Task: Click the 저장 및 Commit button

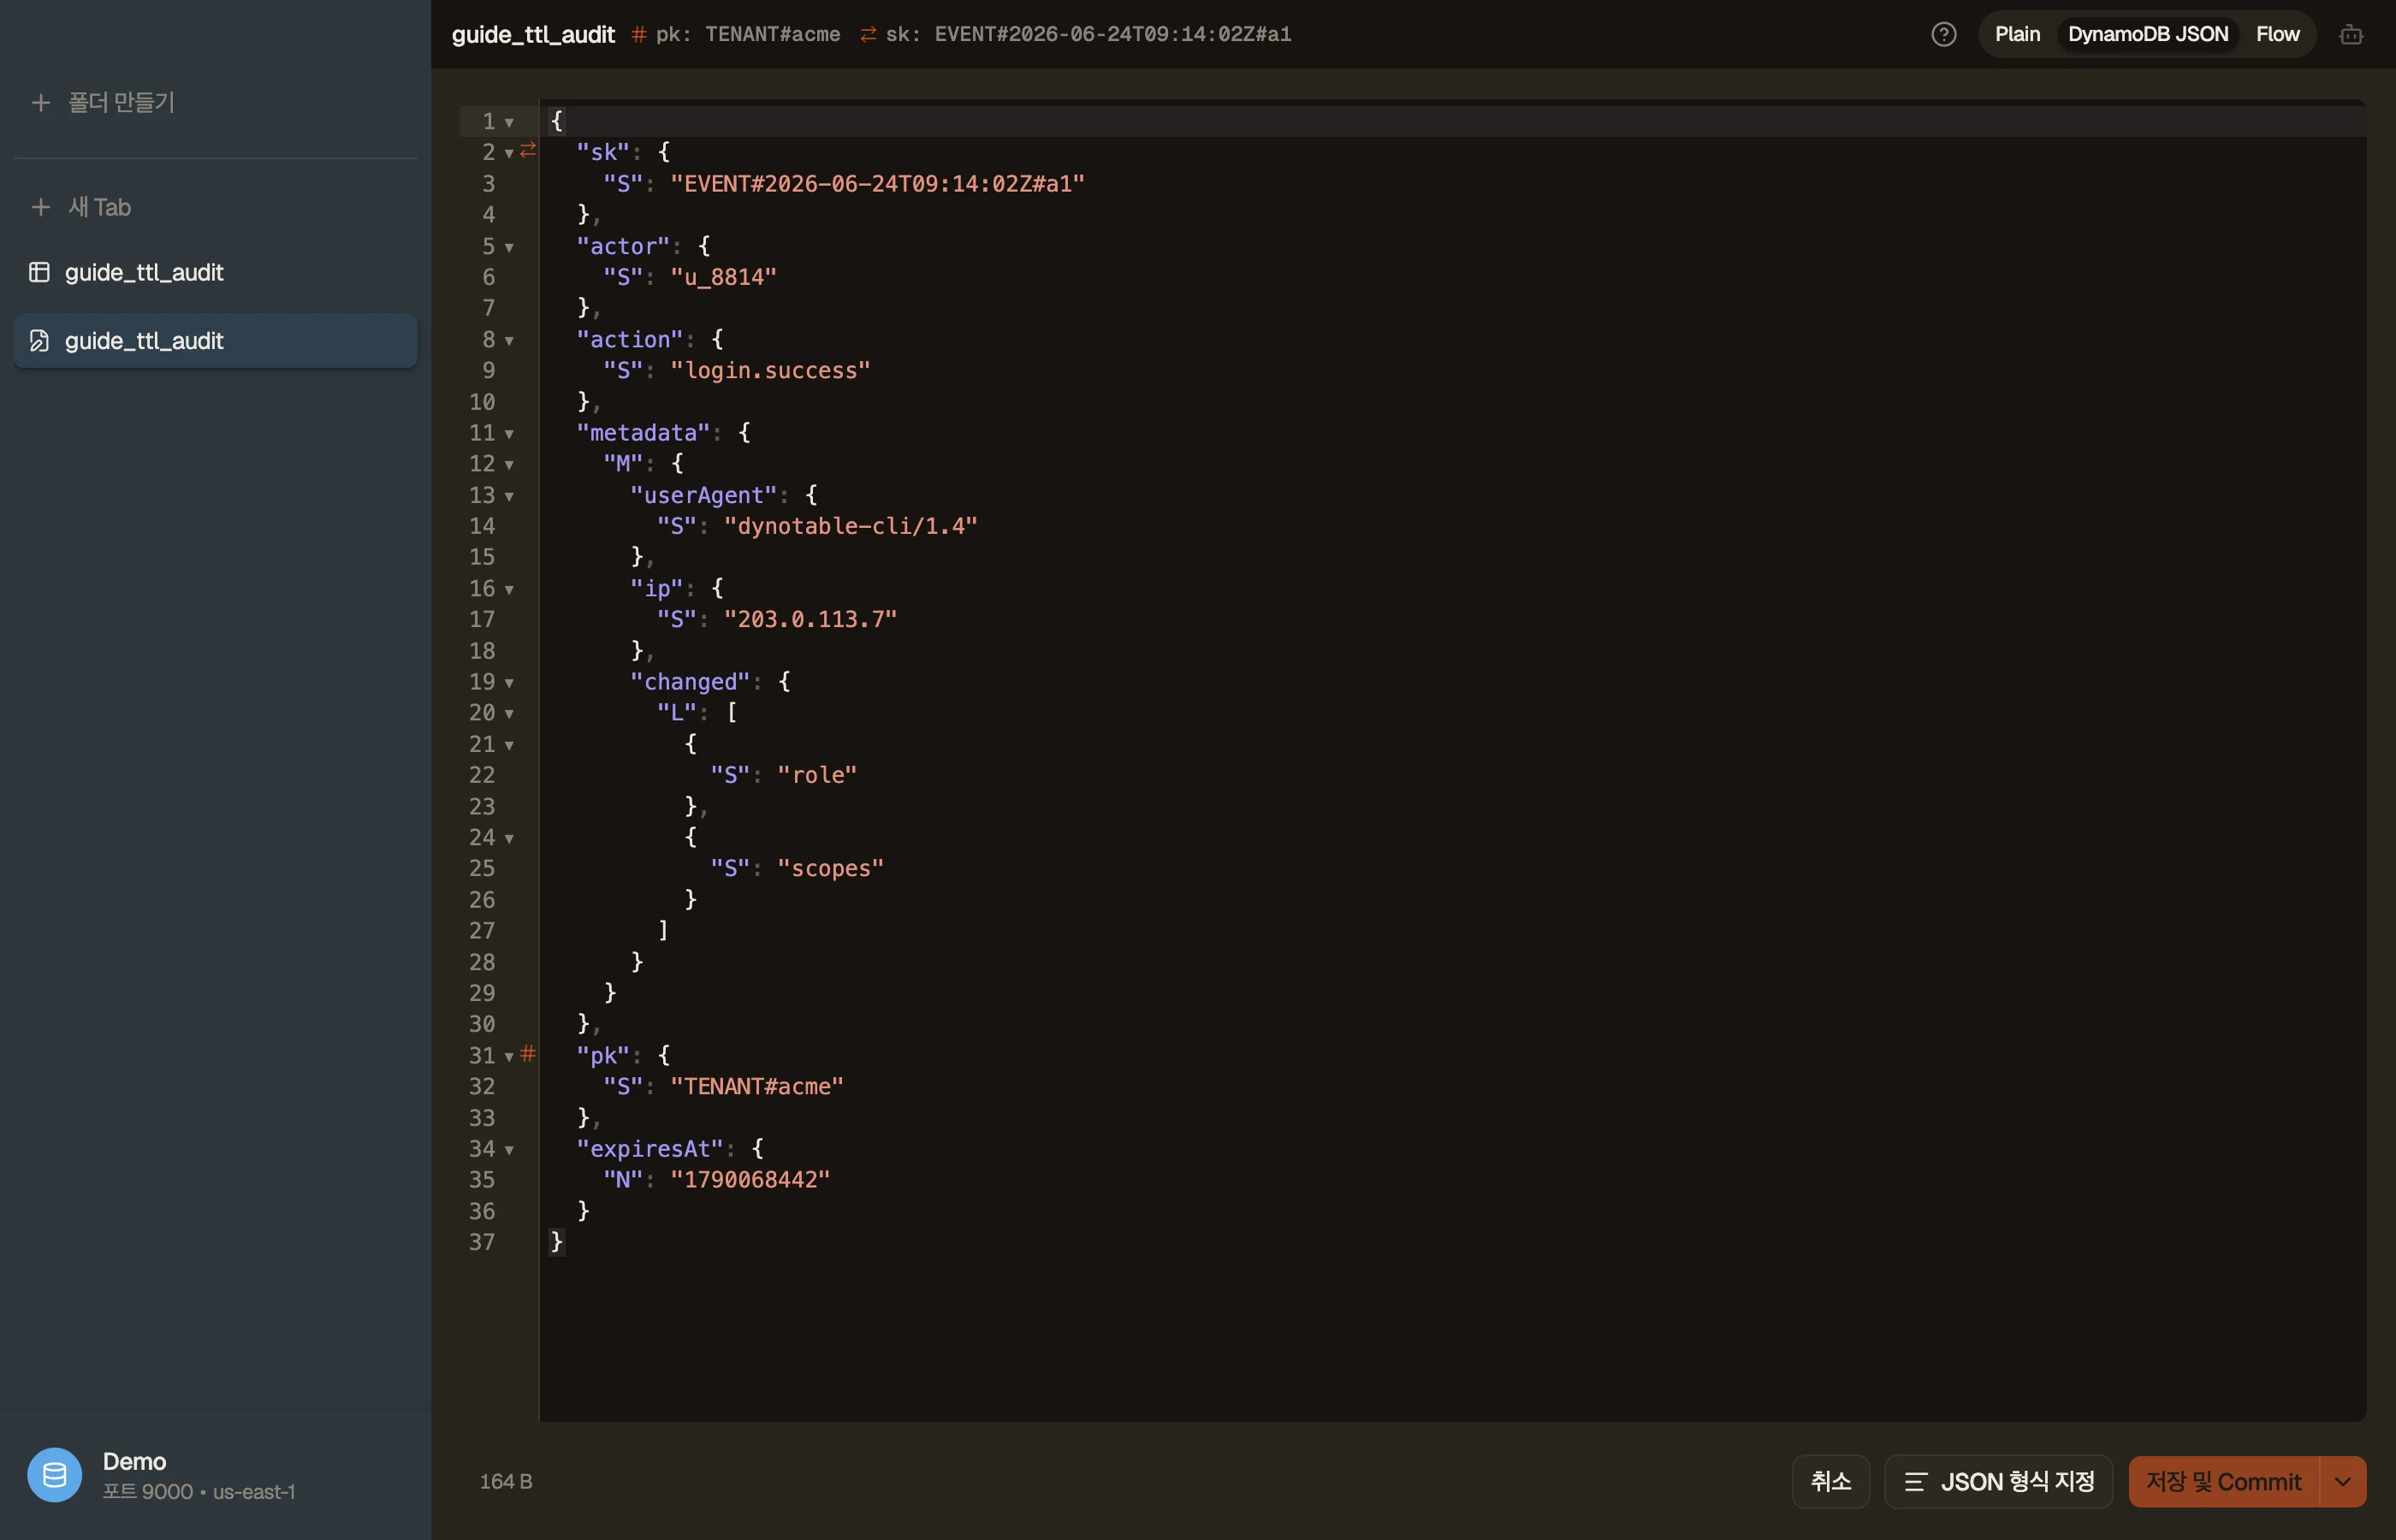Action: tap(2223, 1481)
